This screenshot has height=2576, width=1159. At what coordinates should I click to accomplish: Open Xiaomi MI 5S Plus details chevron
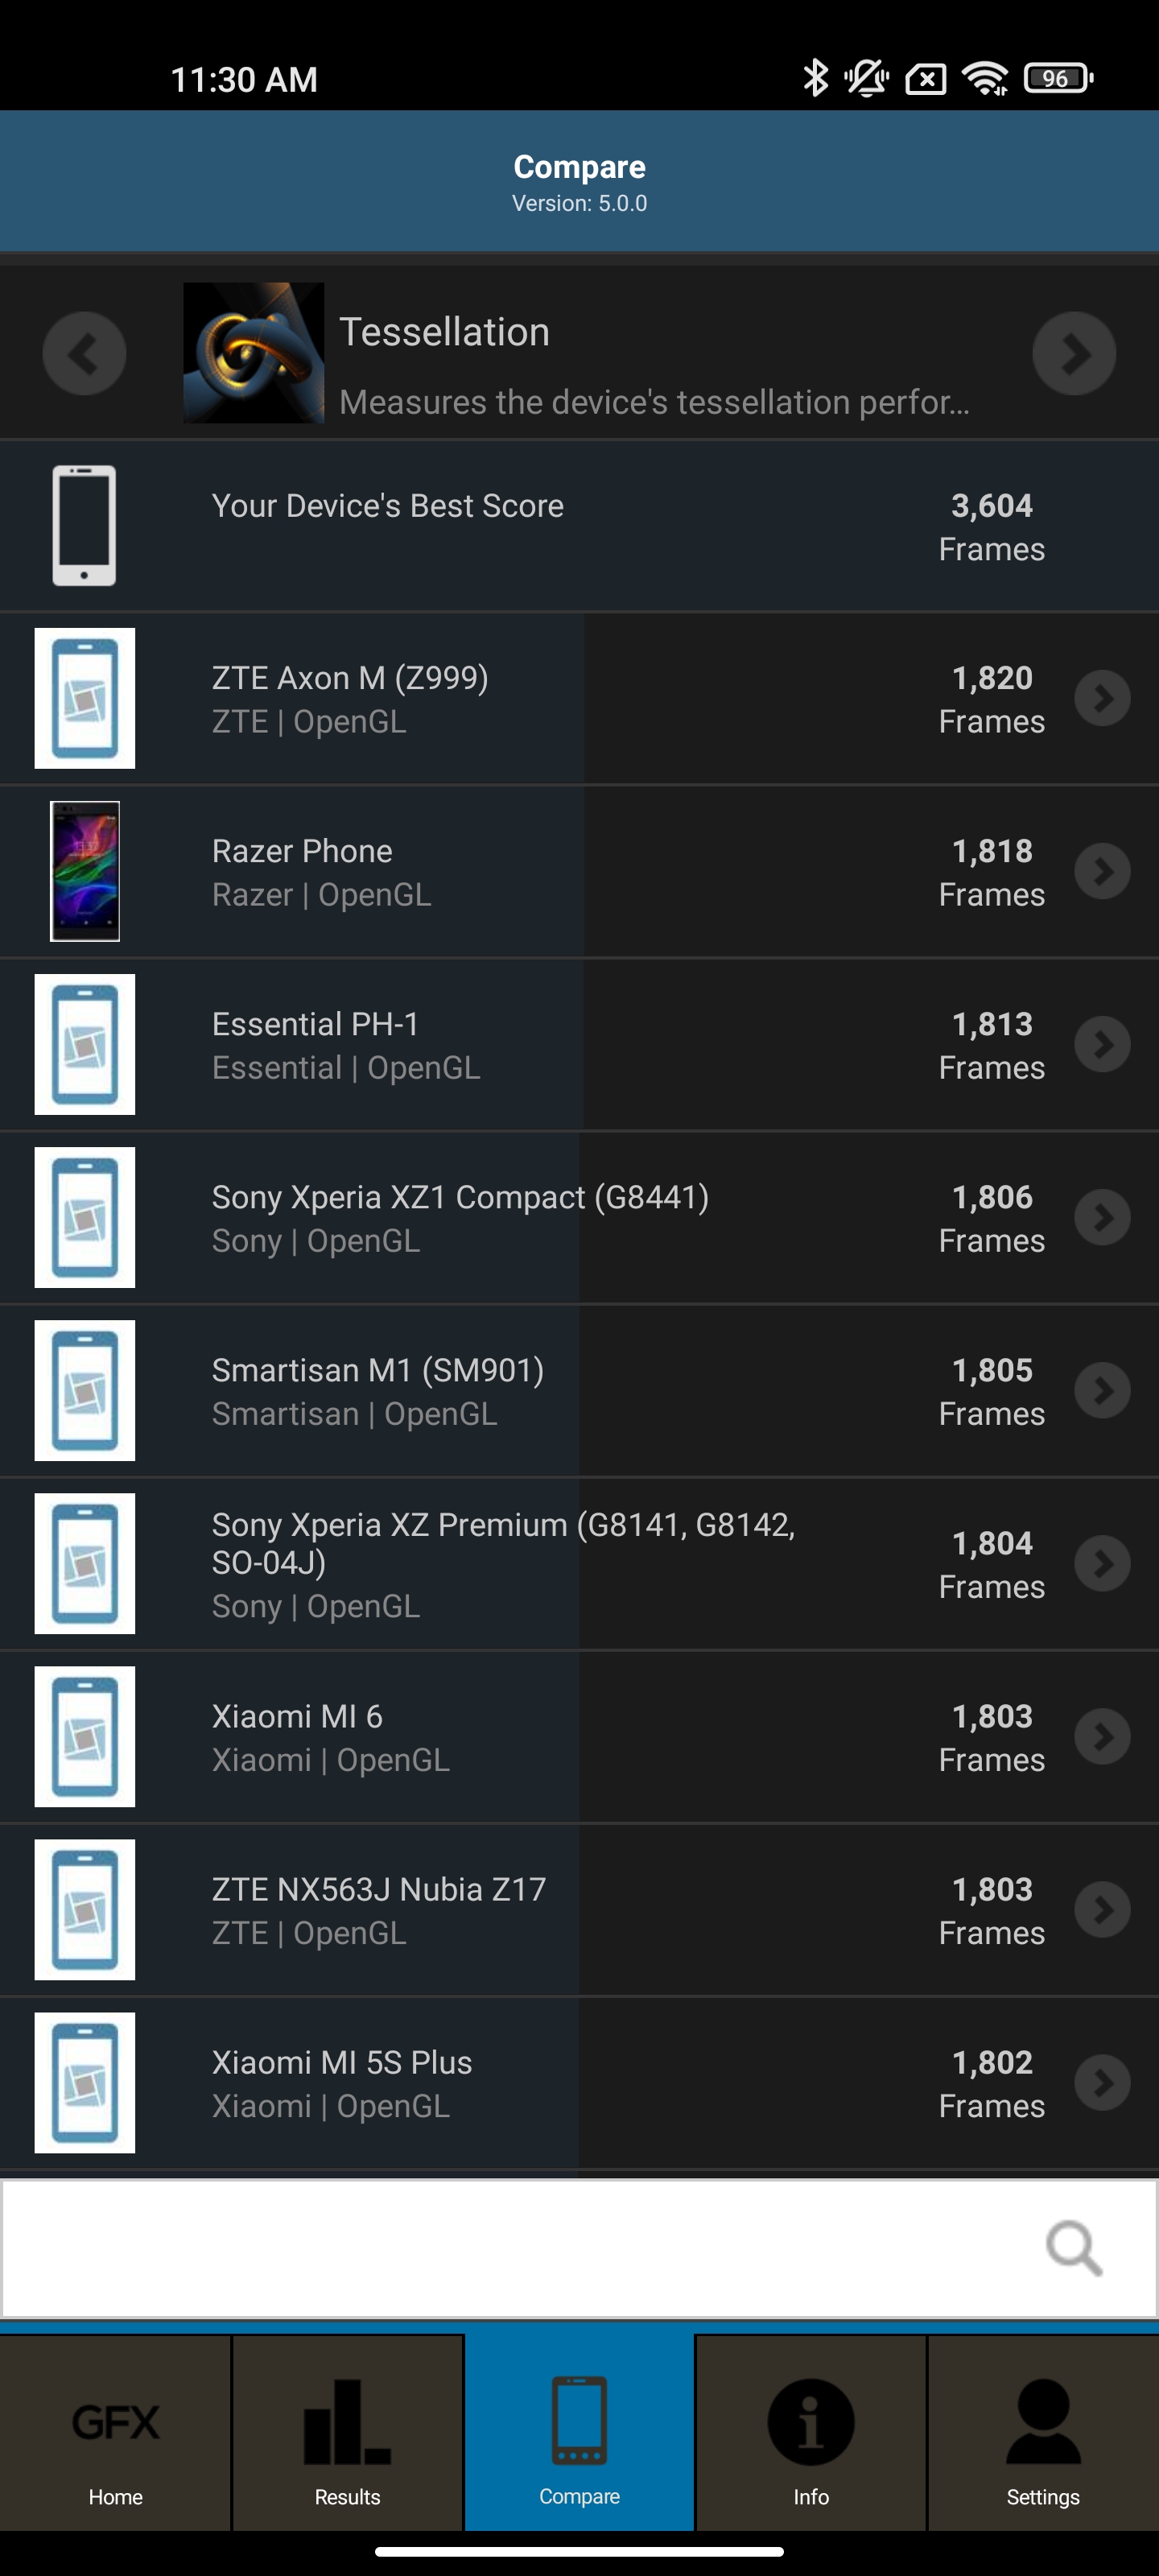tap(1102, 2082)
